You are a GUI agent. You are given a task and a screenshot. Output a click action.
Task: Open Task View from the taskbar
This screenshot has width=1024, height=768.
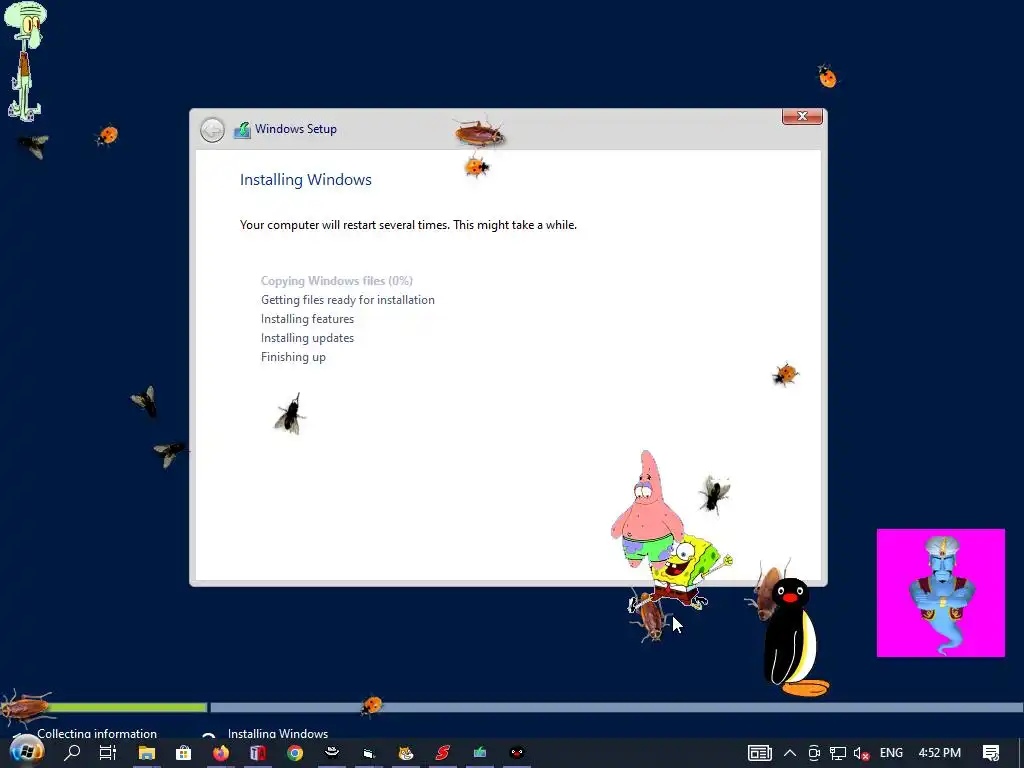pyautogui.click(x=108, y=753)
